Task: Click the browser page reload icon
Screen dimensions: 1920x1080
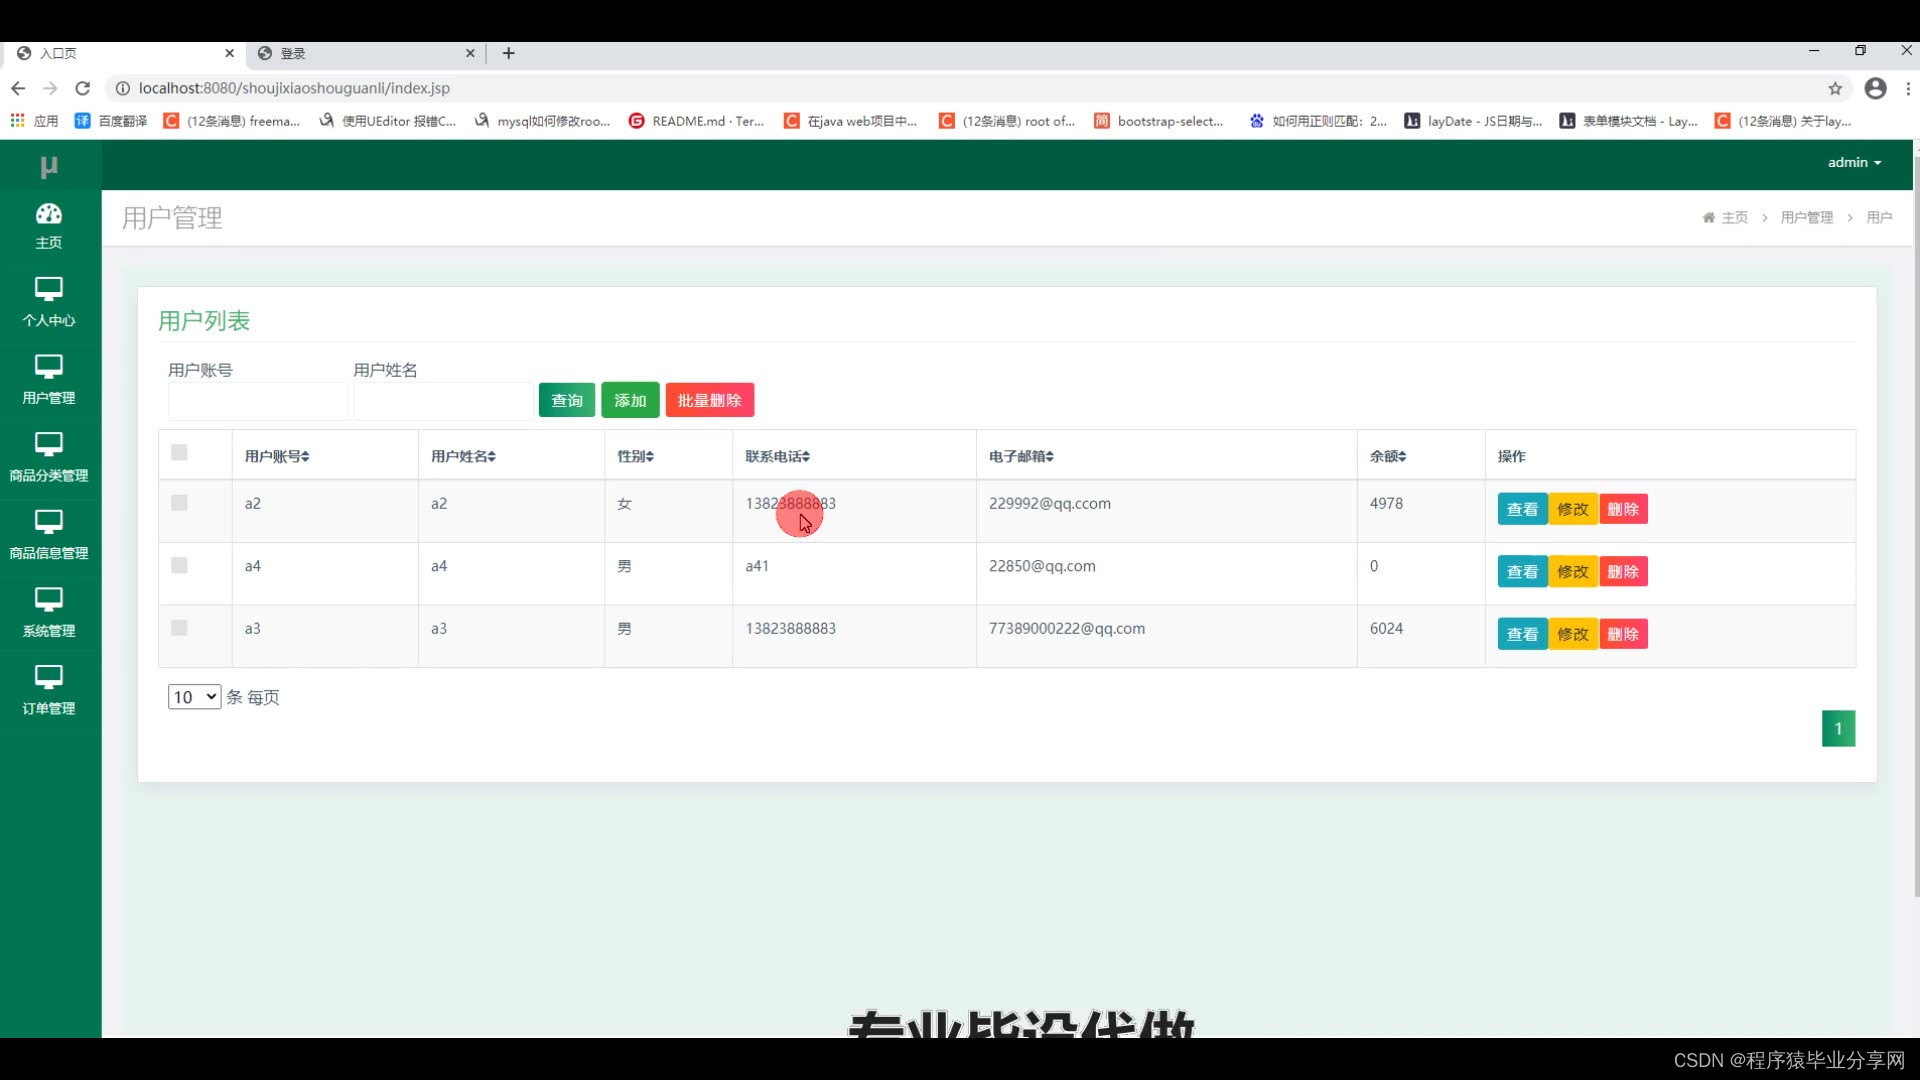Action: (x=83, y=88)
